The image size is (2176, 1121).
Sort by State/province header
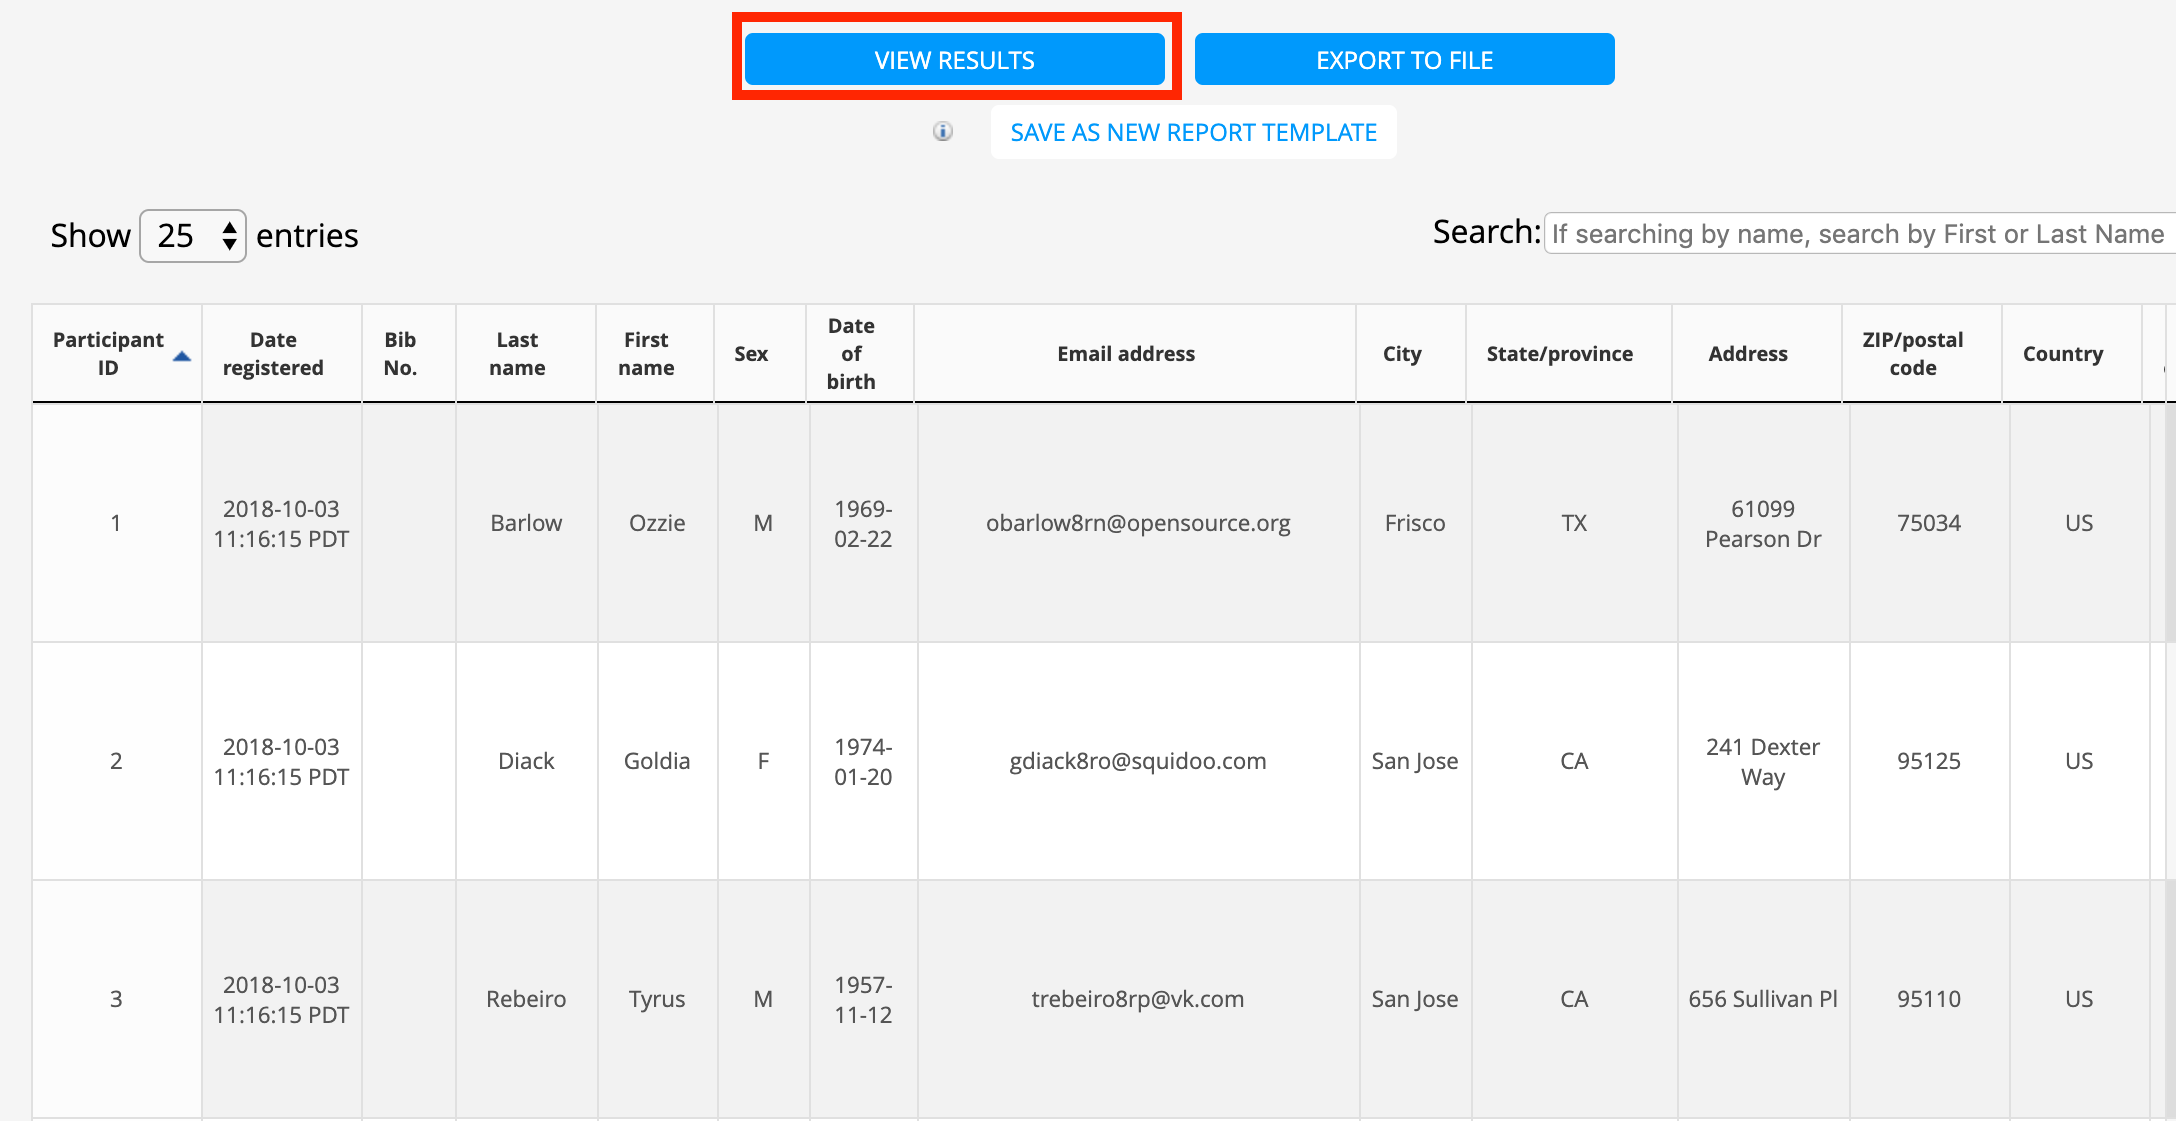(x=1559, y=354)
